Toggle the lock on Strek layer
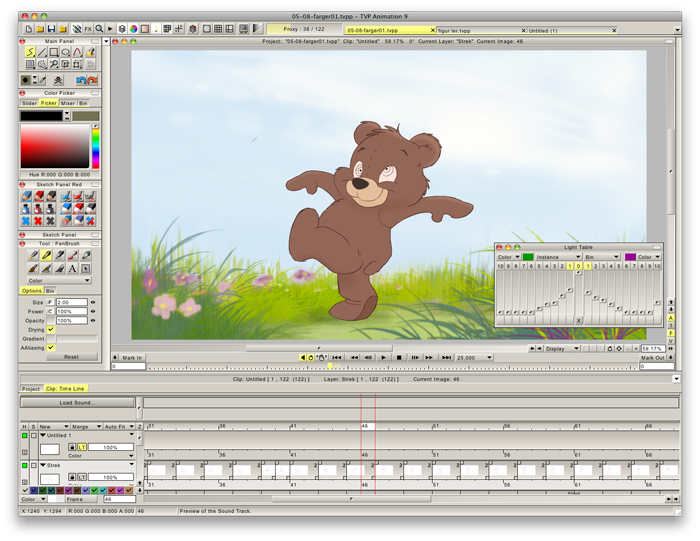 tap(72, 477)
